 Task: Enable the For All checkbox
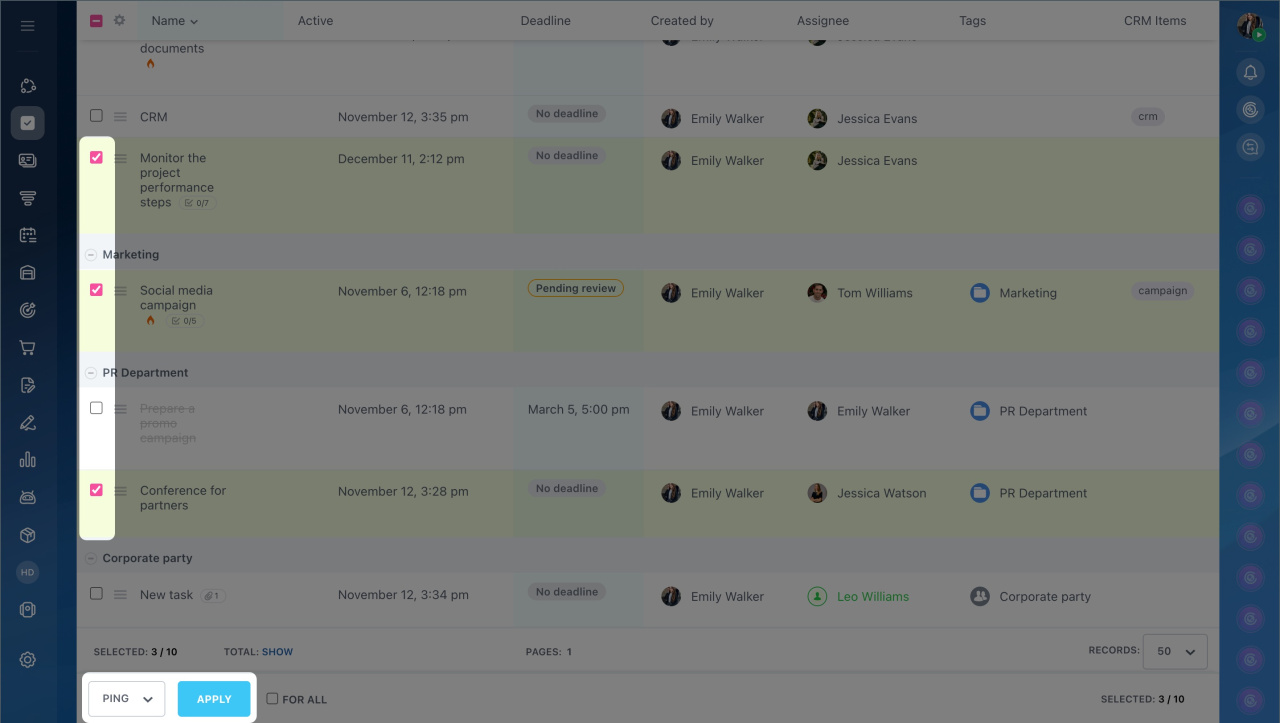coord(272,699)
